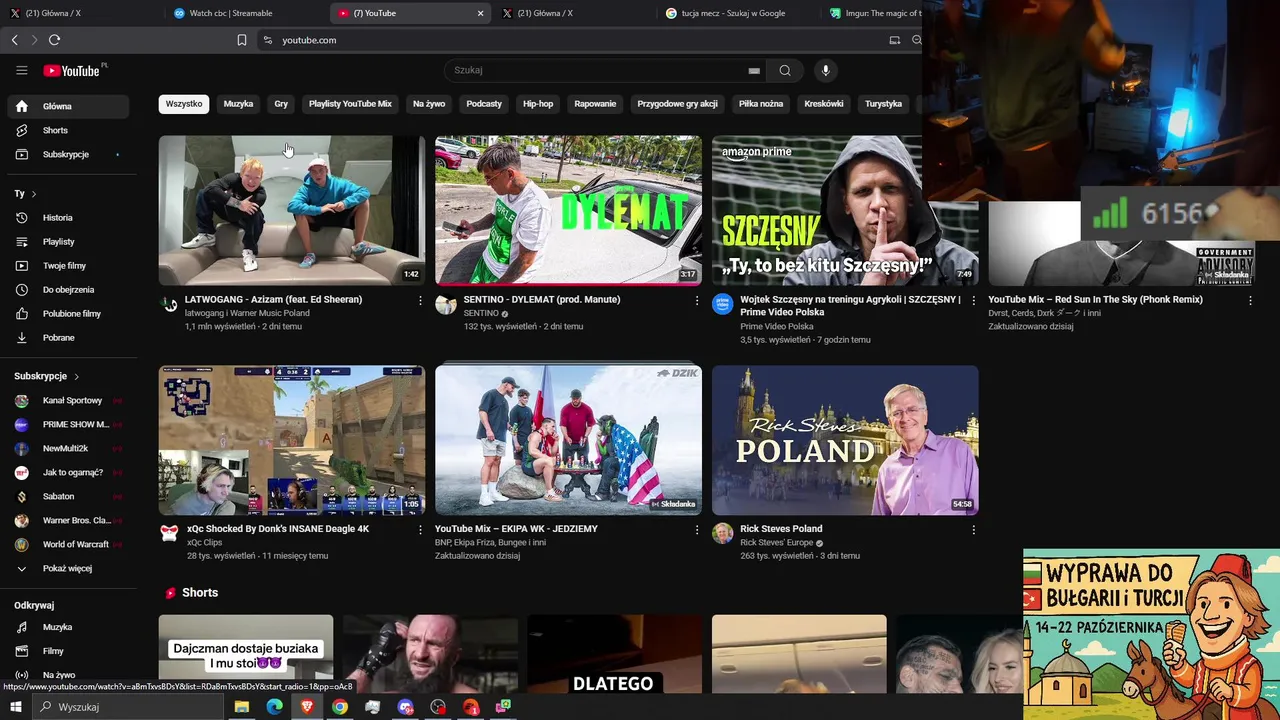The image size is (1280, 720).
Task: Open Pobrane downloads
Action: click(68, 337)
